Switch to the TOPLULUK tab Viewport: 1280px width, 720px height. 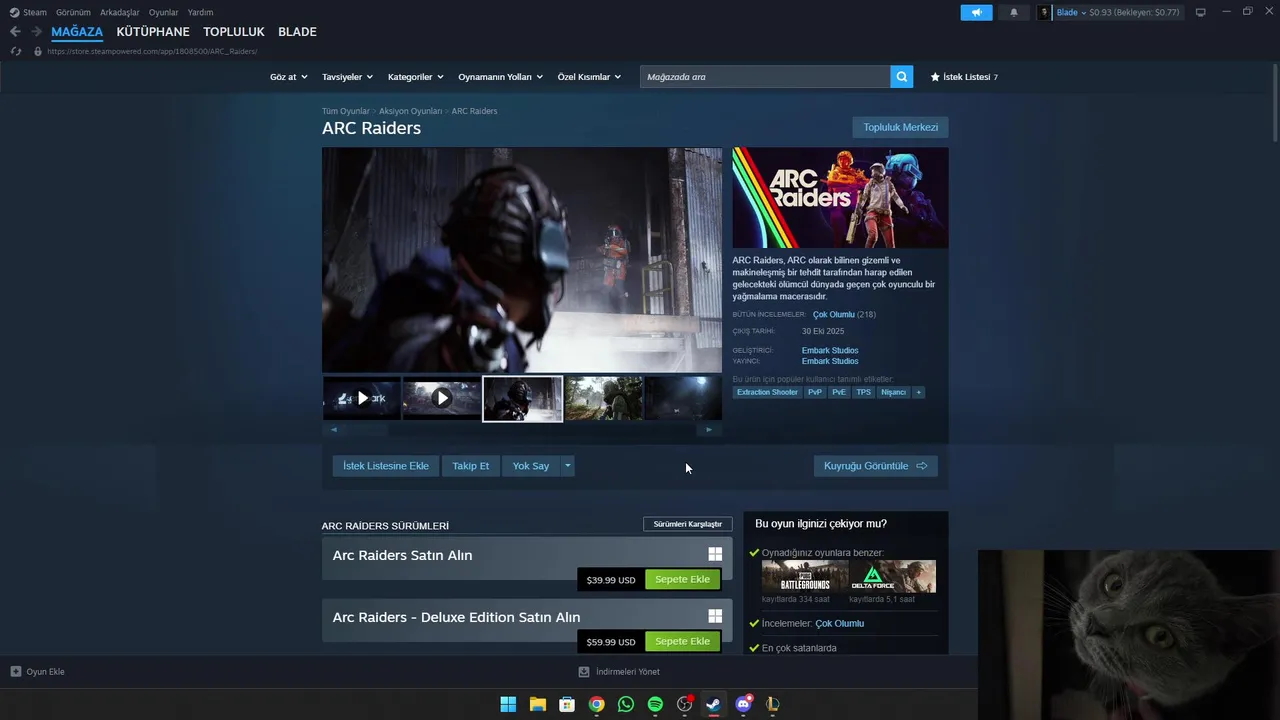234,32
